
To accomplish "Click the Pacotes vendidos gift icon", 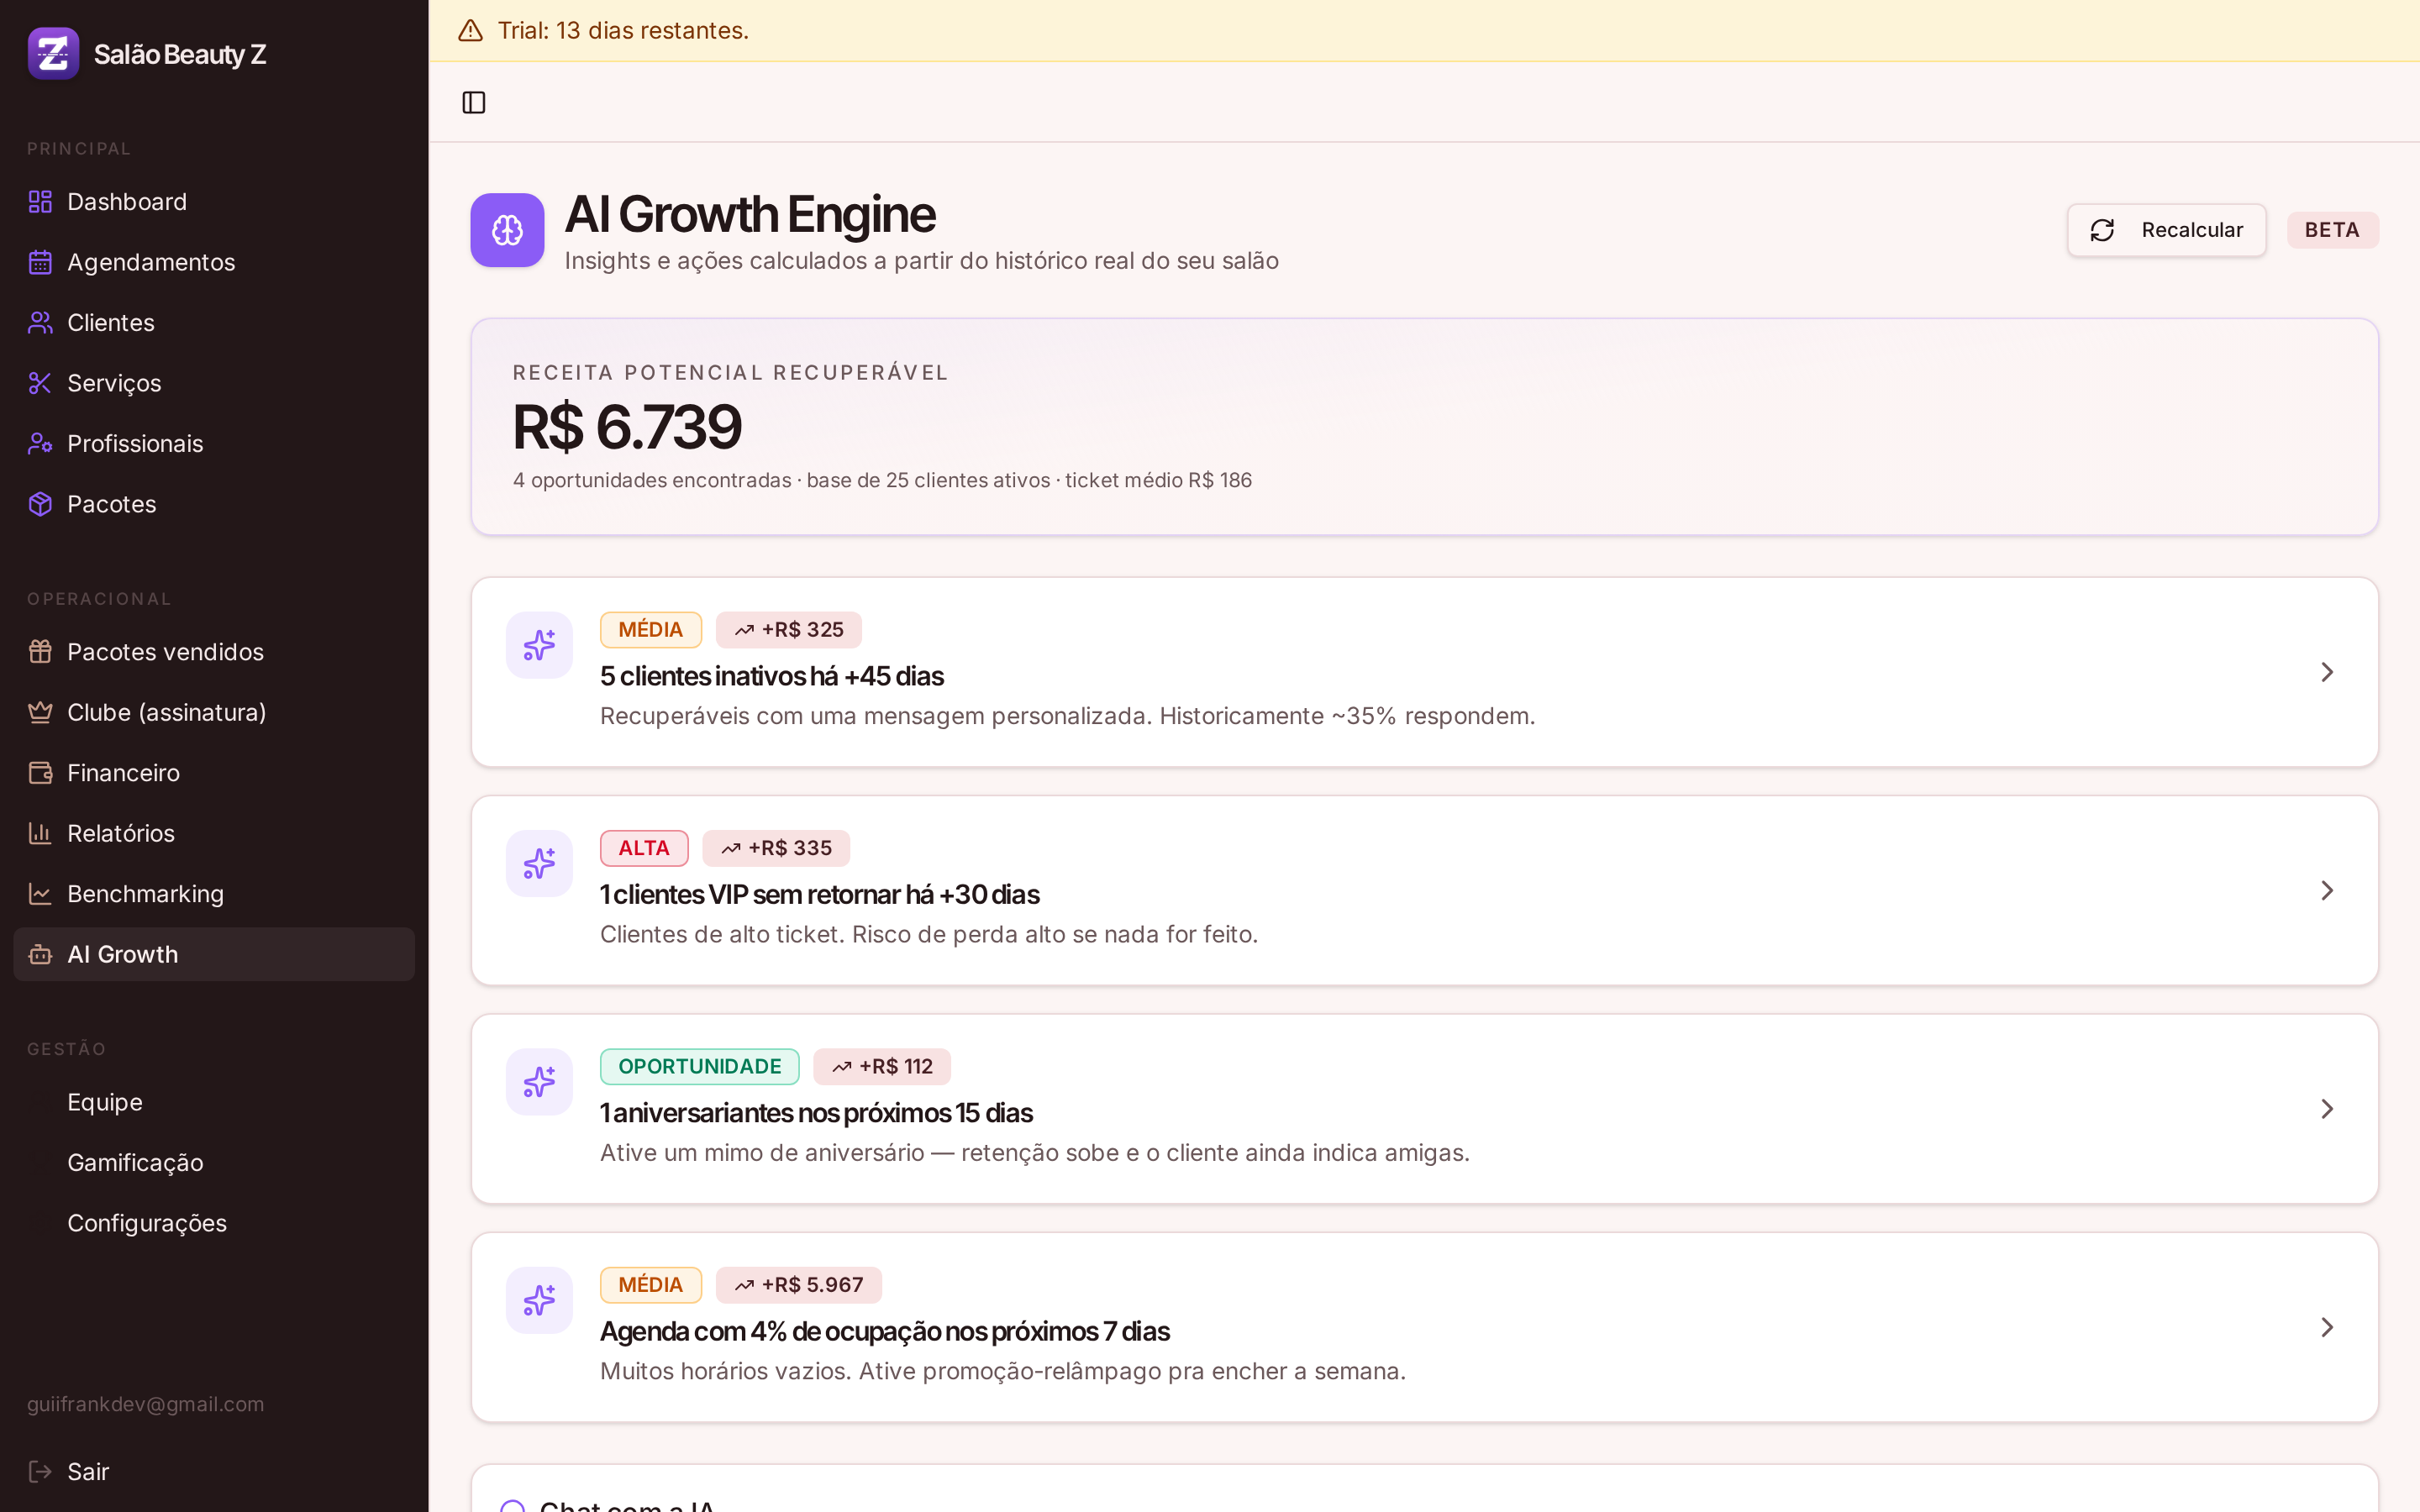I will point(40,652).
